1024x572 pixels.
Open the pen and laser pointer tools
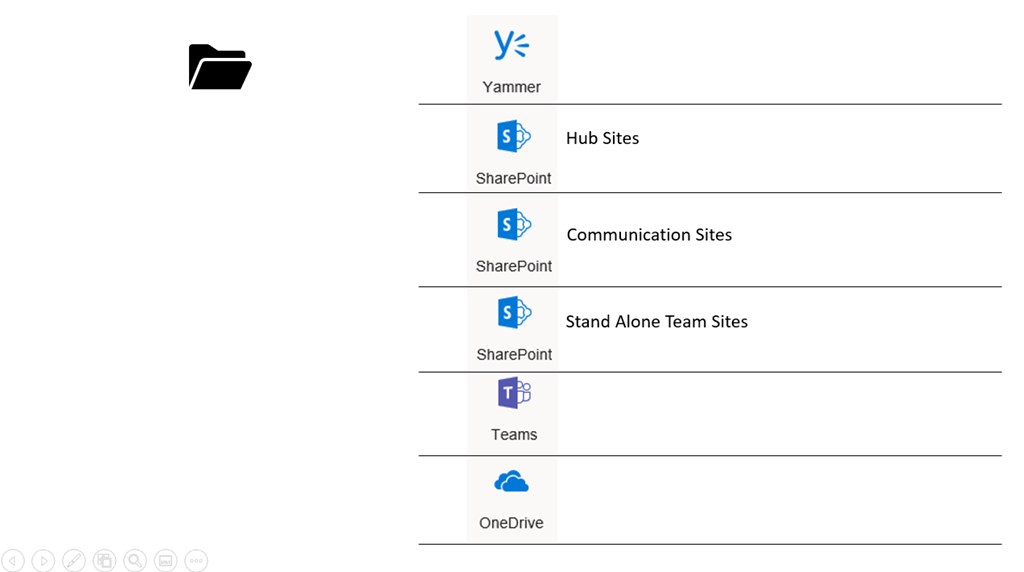[74, 561]
